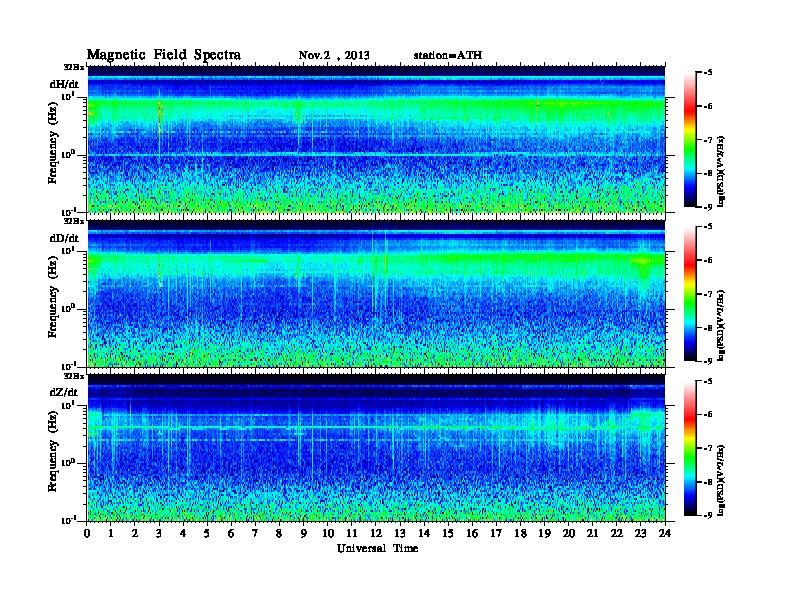Click the log PSD units label by dD/dt color bar

(x=721, y=326)
